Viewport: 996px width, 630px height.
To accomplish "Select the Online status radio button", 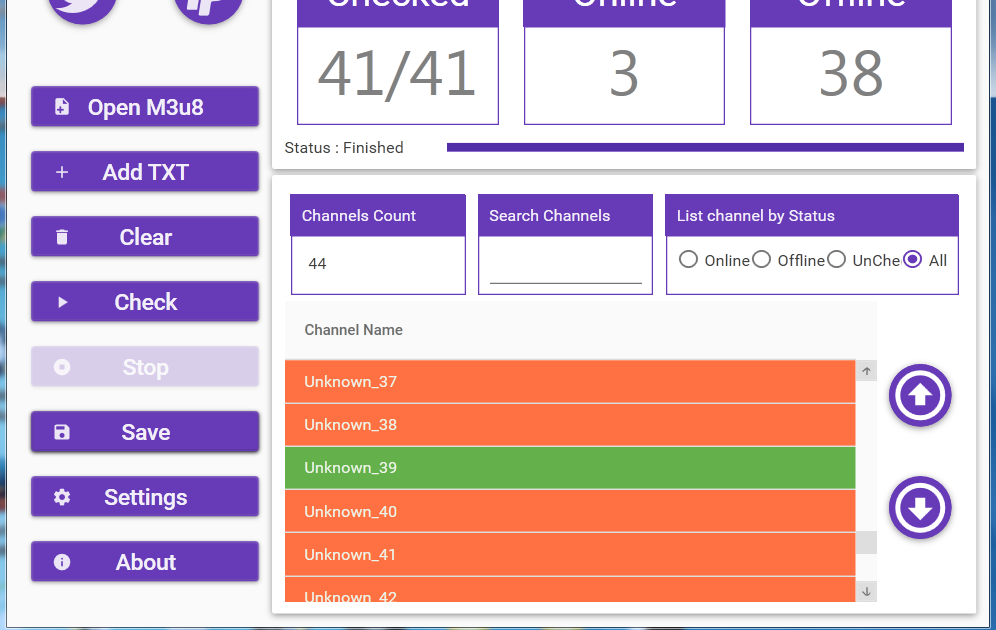I will (688, 258).
